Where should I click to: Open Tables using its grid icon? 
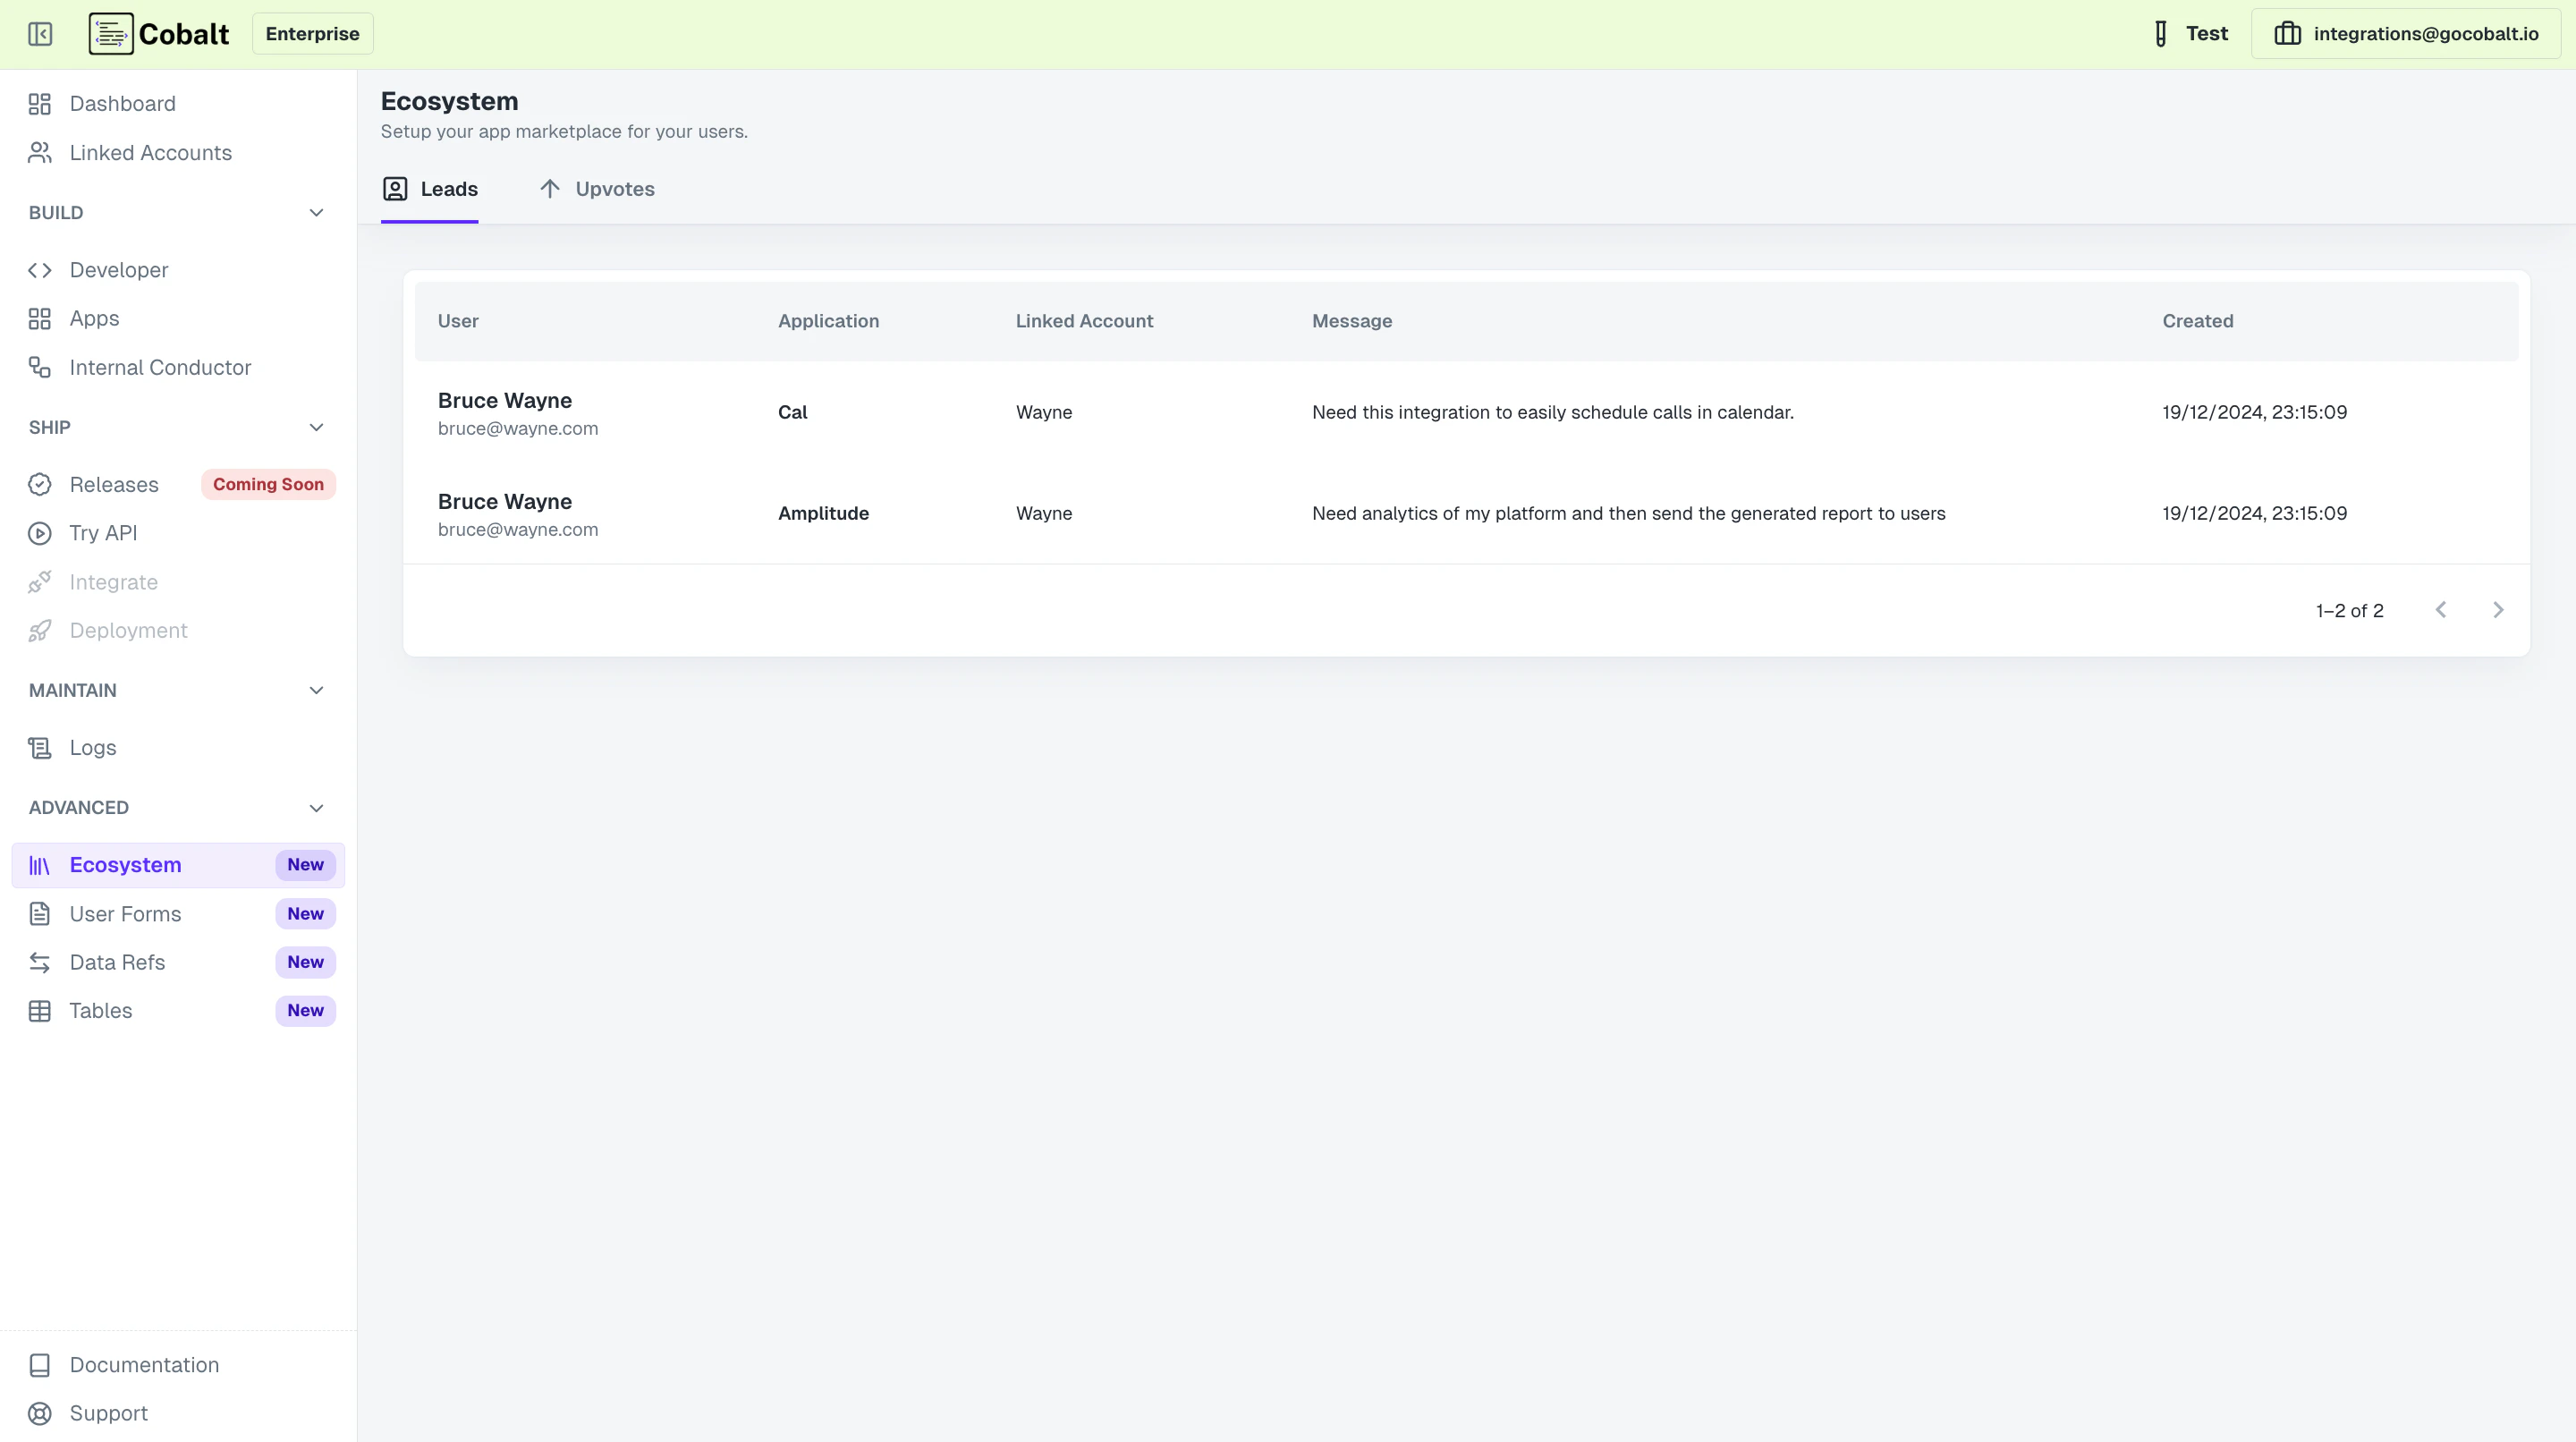tap(40, 1010)
